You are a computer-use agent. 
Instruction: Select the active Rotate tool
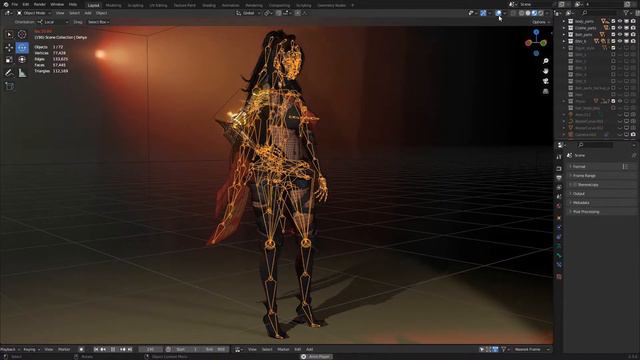pos(22,48)
